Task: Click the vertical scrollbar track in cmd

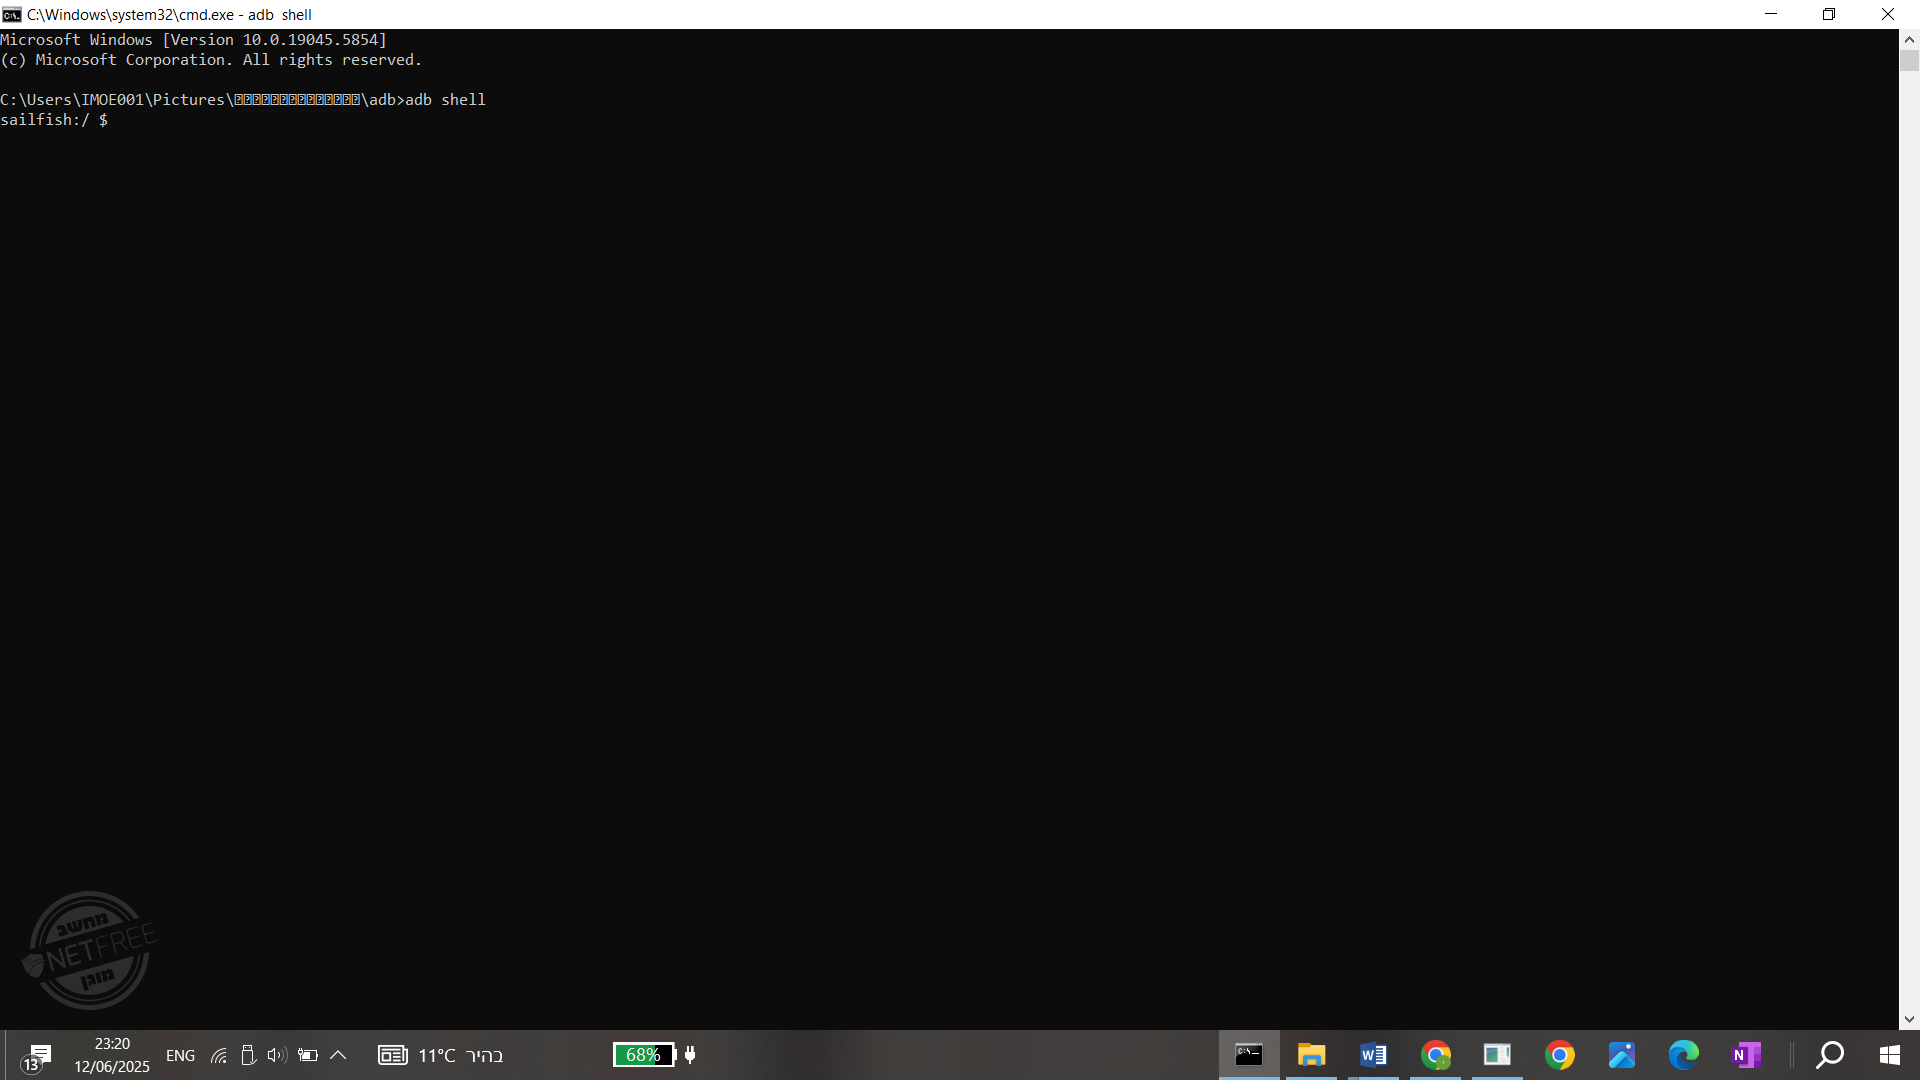Action: click(x=1909, y=540)
